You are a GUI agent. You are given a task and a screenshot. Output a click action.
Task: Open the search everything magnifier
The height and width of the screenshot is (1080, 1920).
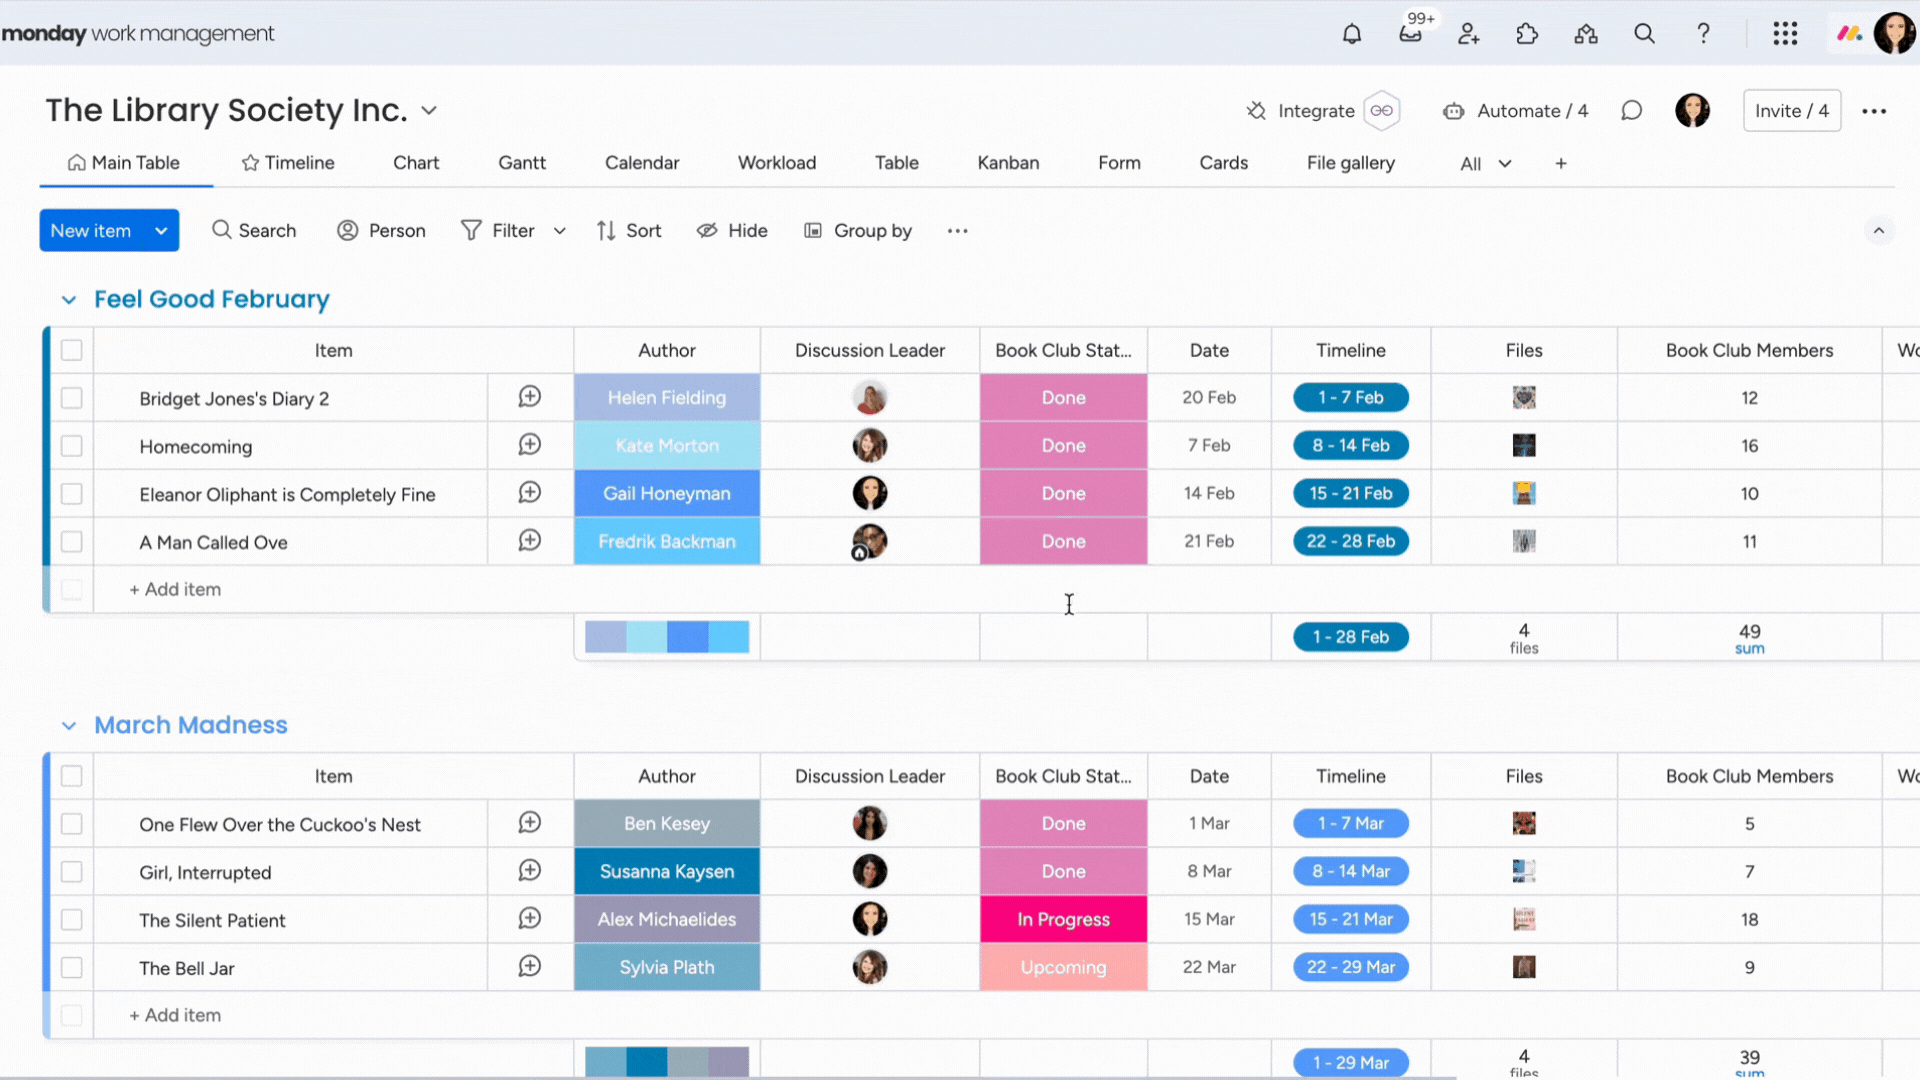tap(1644, 34)
